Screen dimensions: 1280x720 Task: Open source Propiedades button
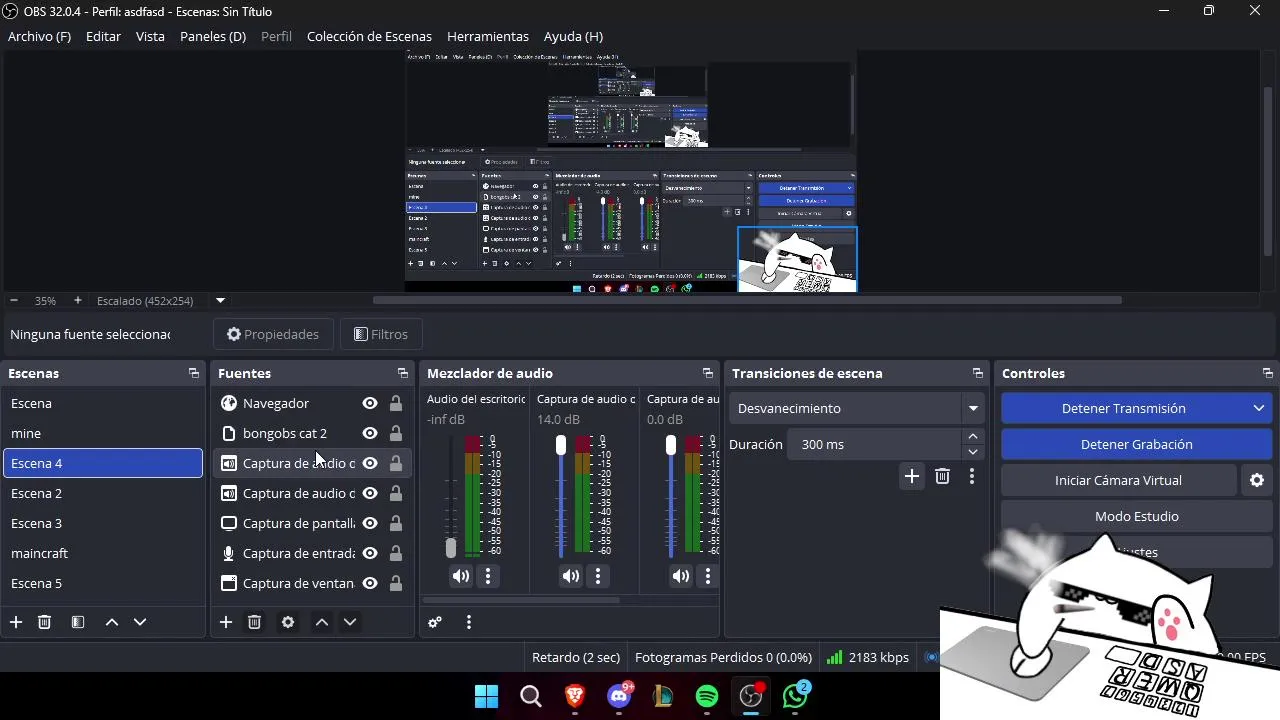click(273, 334)
